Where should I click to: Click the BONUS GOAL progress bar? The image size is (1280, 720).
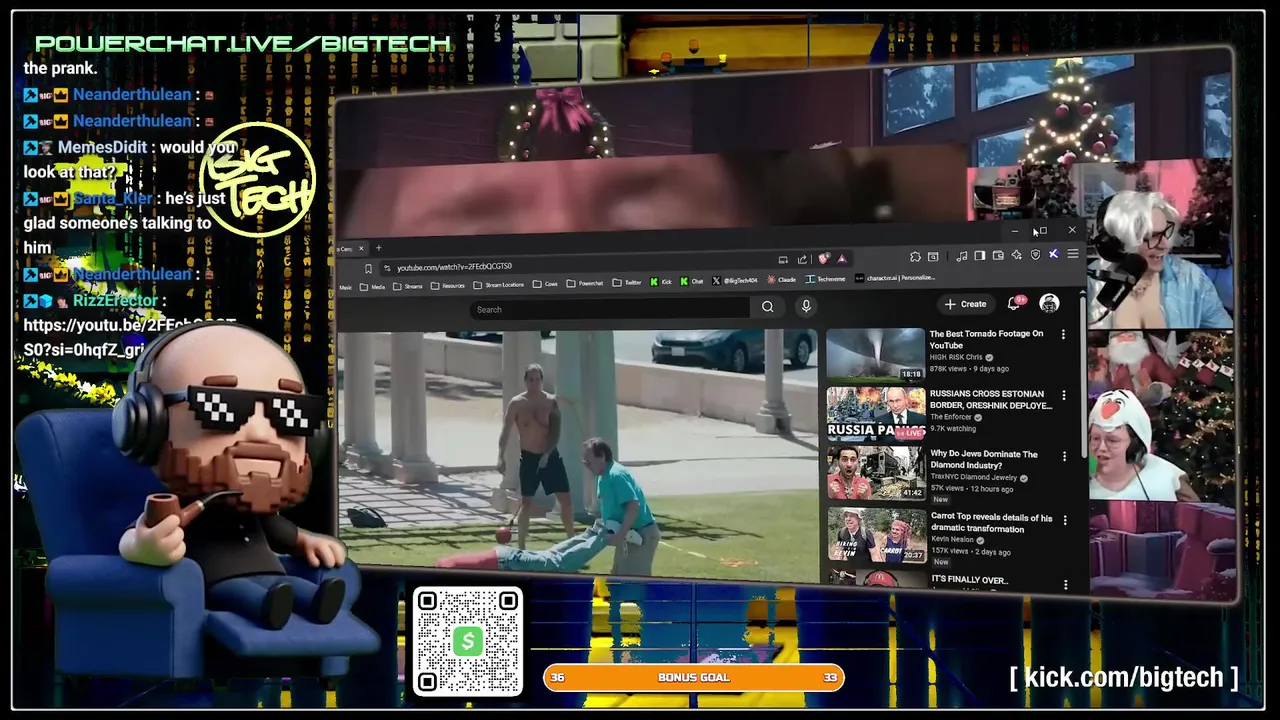coord(693,677)
